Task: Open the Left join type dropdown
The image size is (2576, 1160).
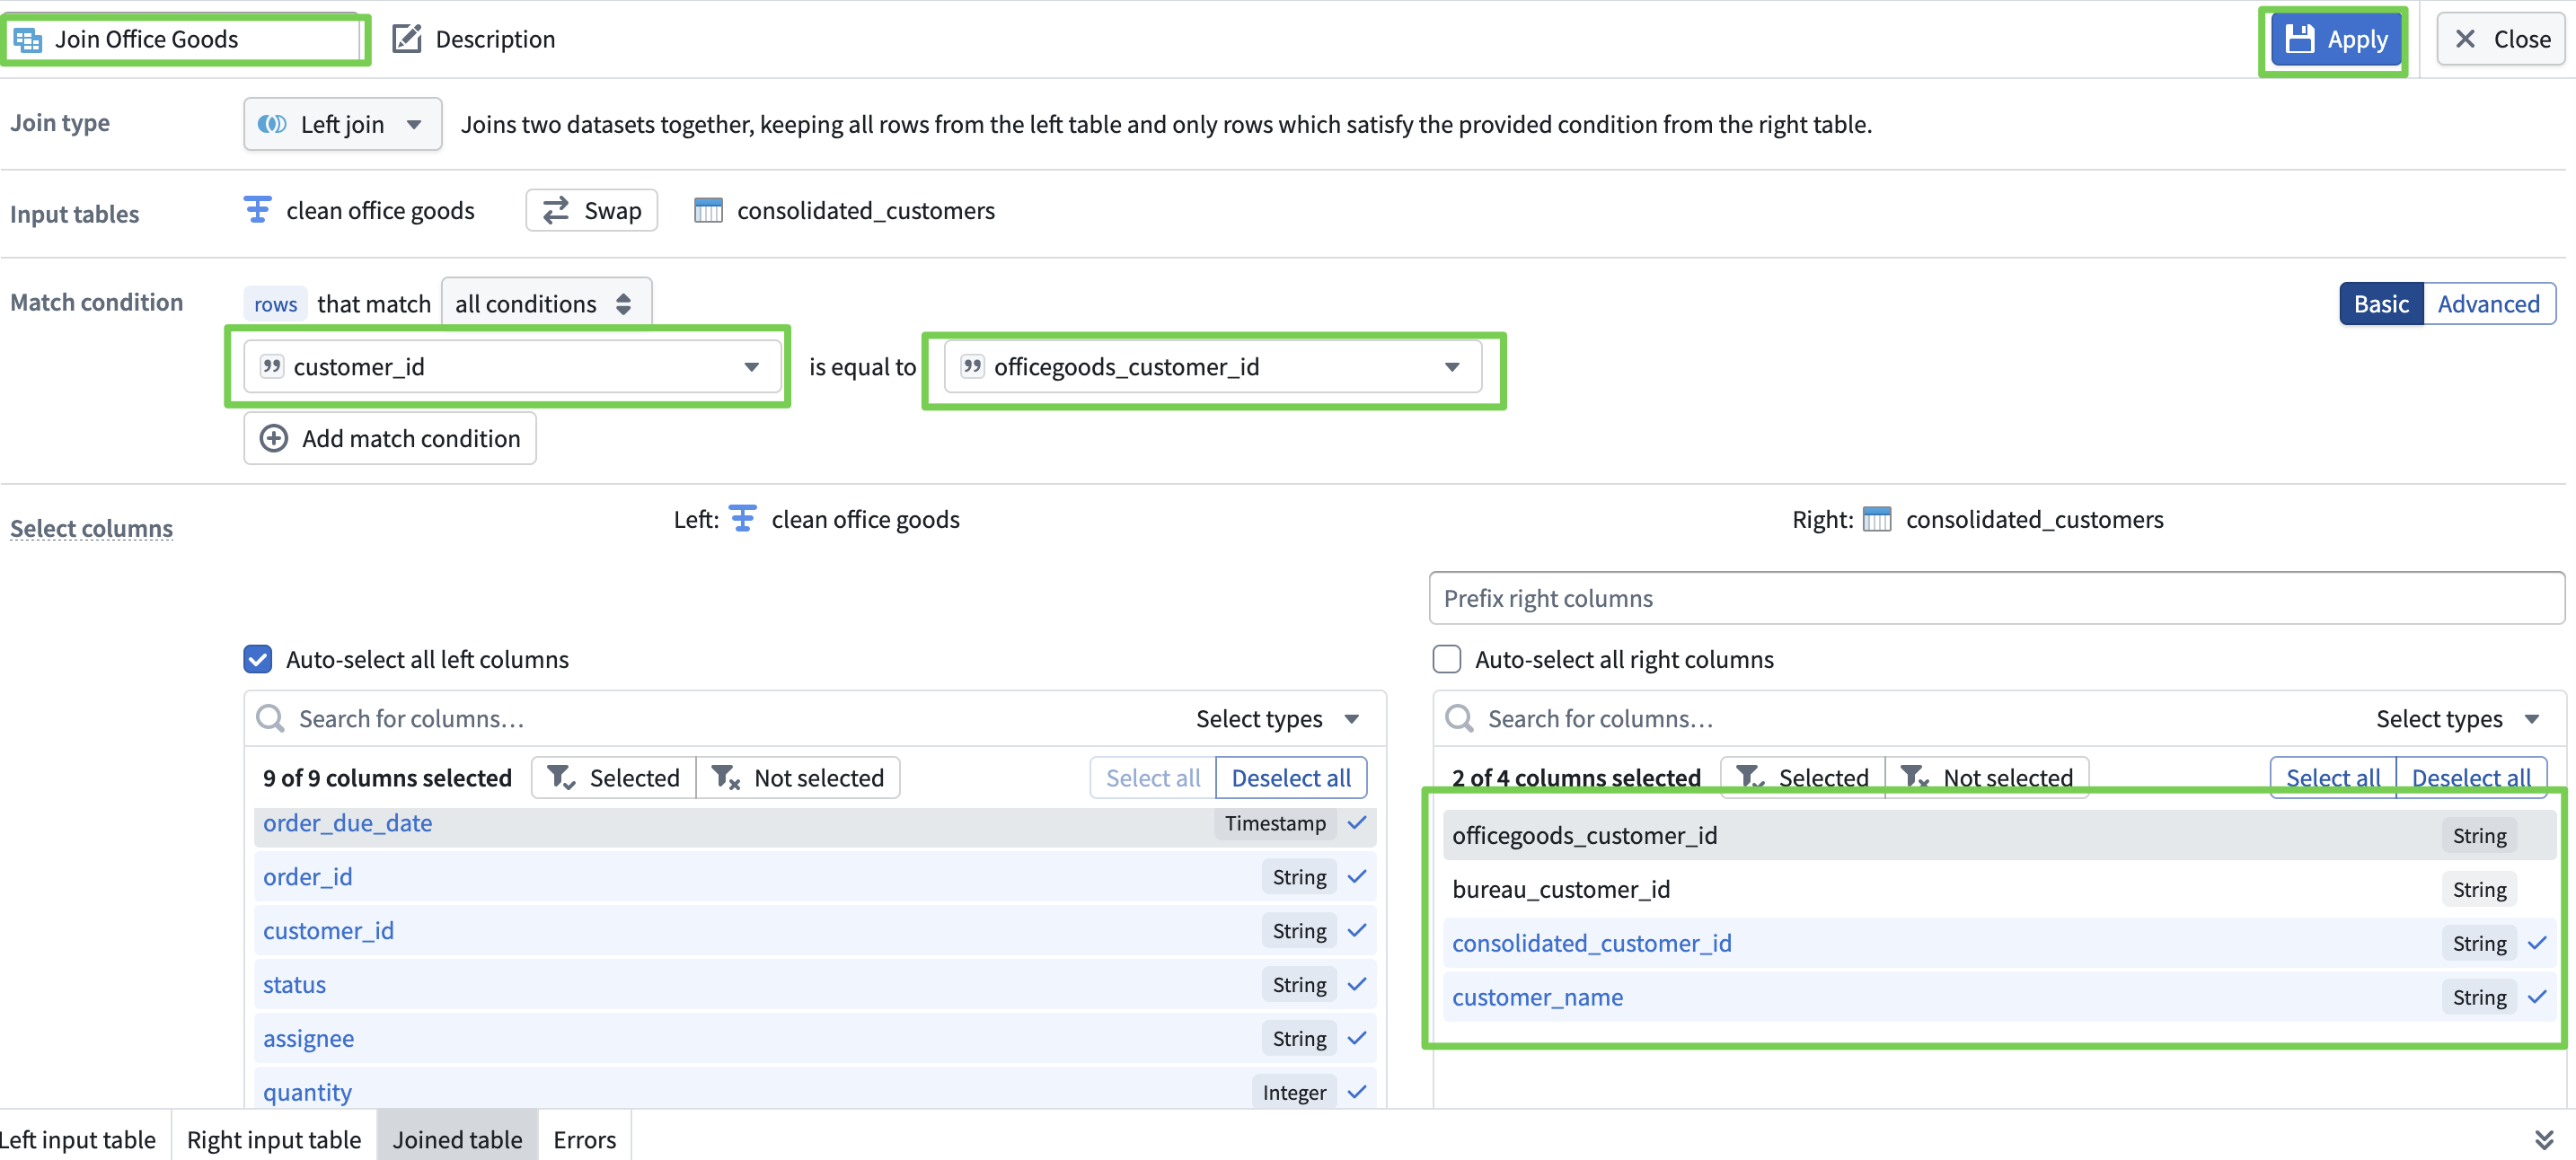Action: 342,124
